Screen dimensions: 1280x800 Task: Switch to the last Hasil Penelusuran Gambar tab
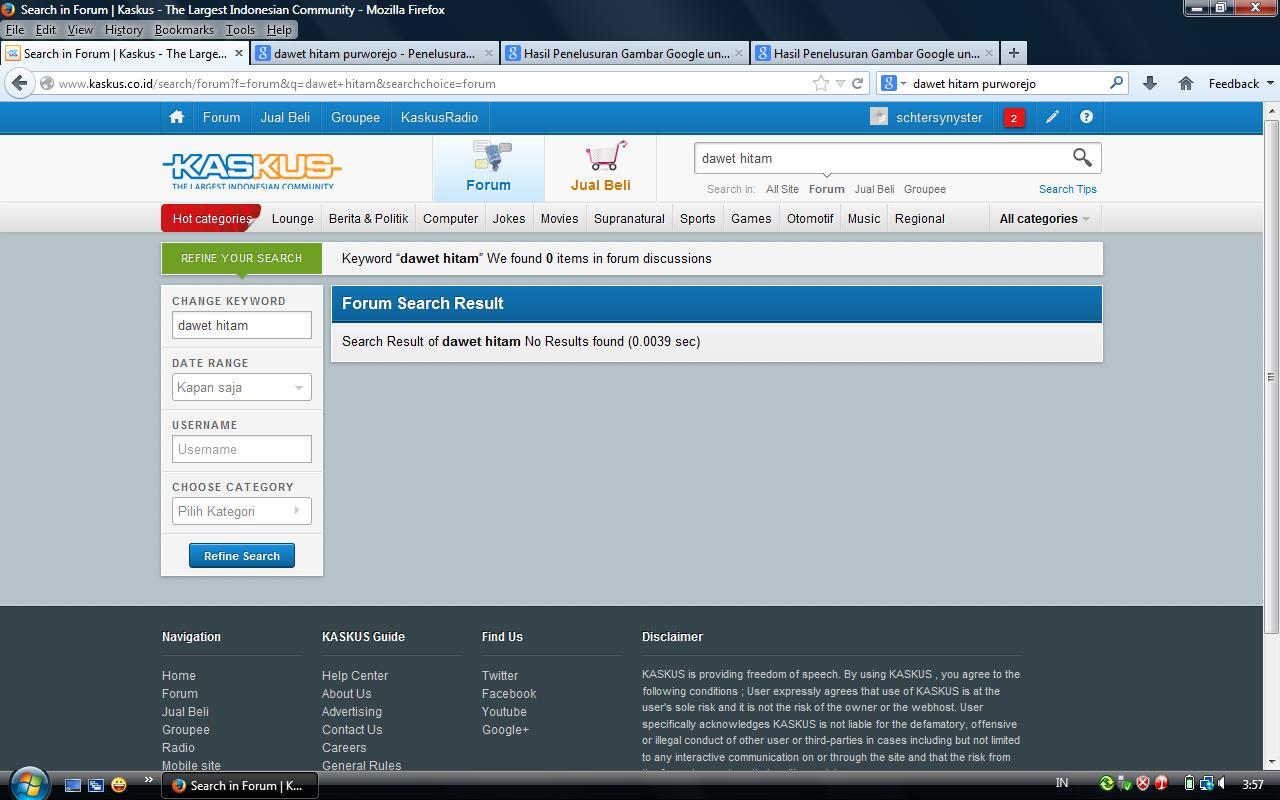(x=875, y=53)
